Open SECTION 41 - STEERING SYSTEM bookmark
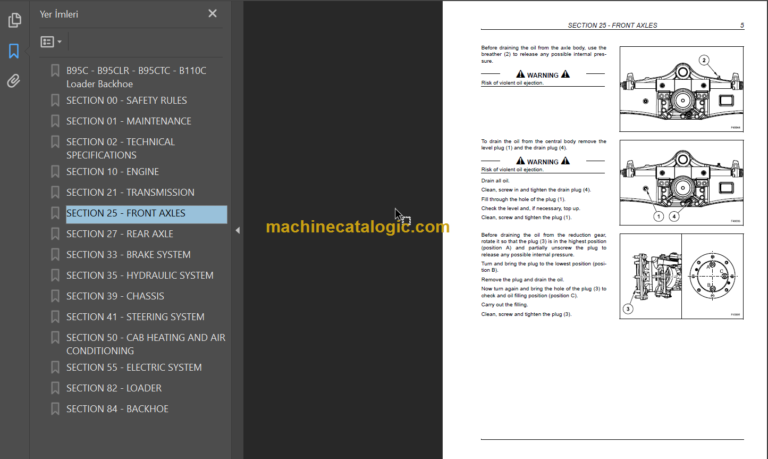The height and width of the screenshot is (459, 768). [135, 317]
